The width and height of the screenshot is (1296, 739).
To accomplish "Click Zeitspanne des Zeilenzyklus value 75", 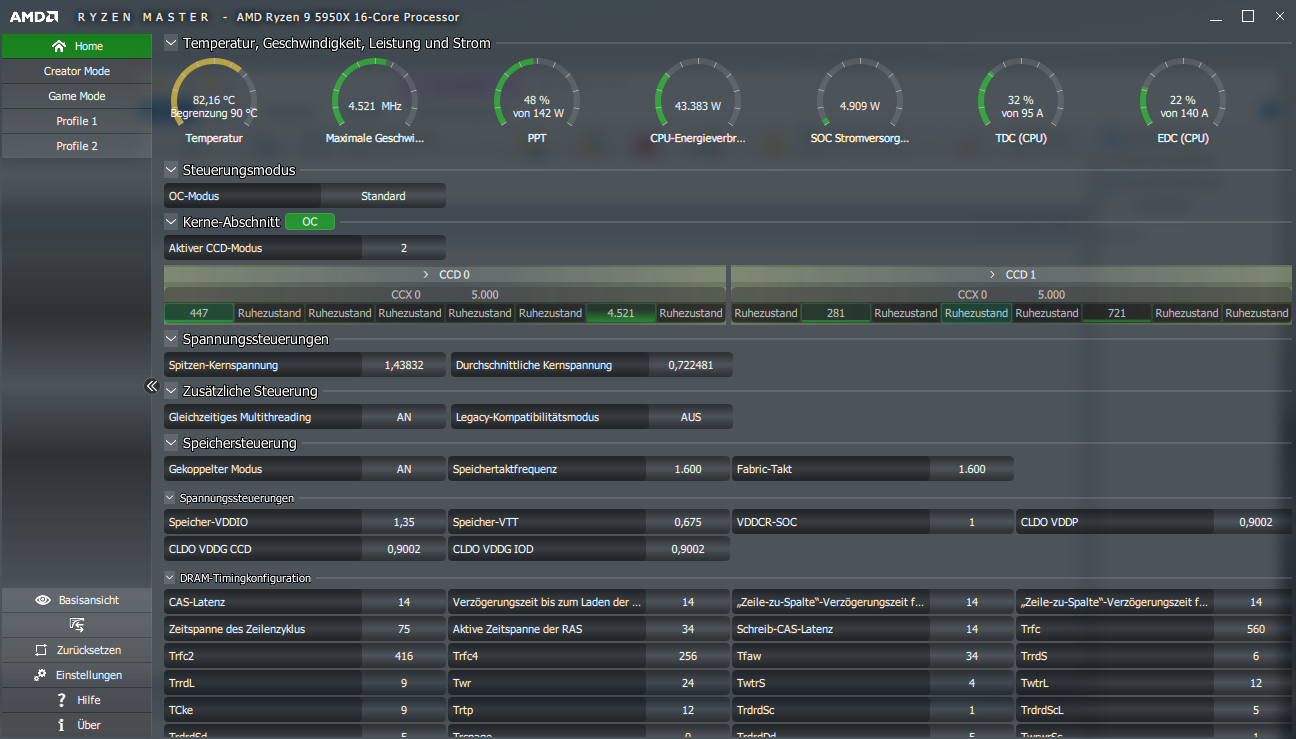I will (404, 629).
